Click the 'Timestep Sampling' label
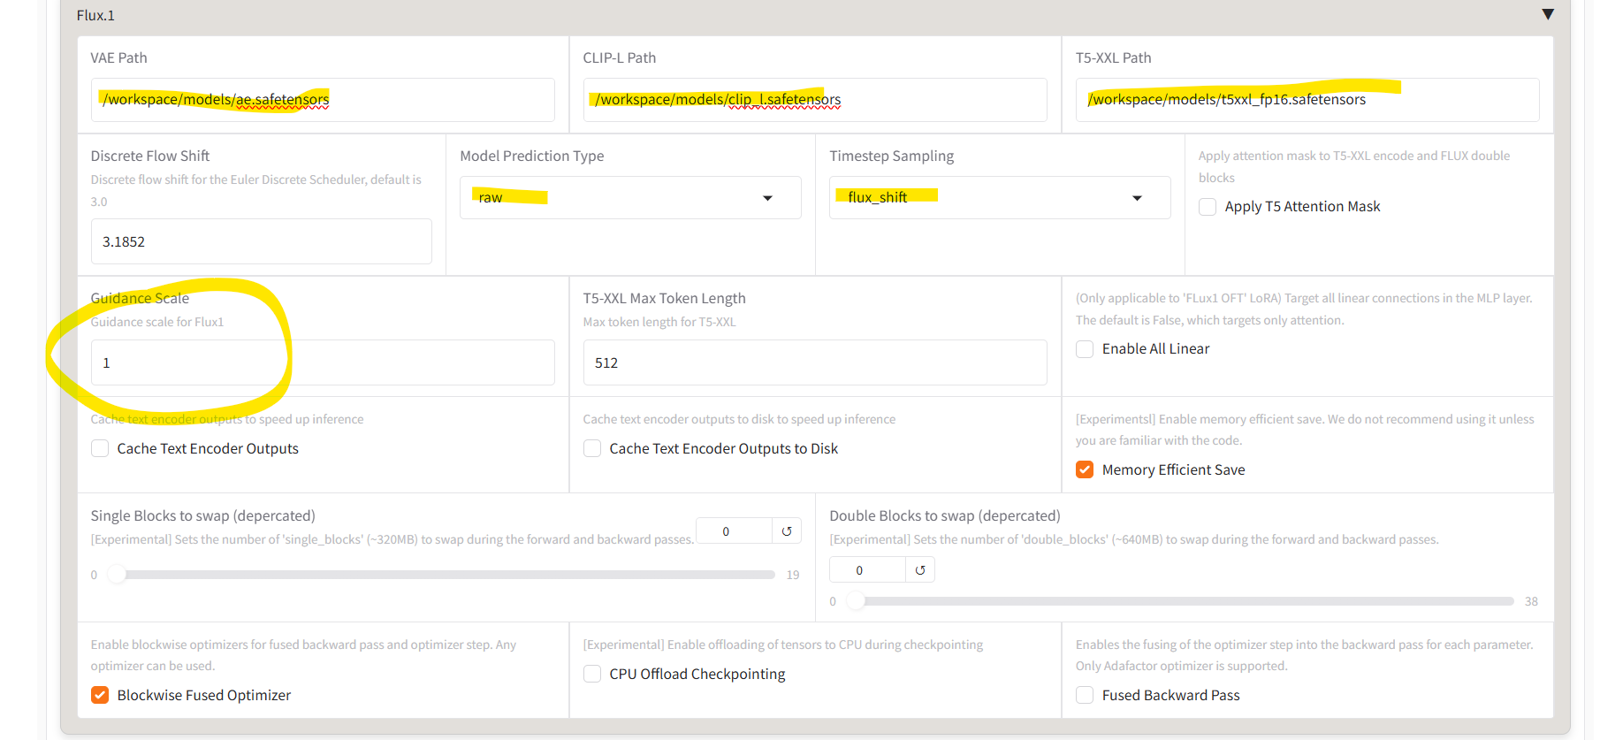Screen dimensions: 1600x740 [891, 156]
